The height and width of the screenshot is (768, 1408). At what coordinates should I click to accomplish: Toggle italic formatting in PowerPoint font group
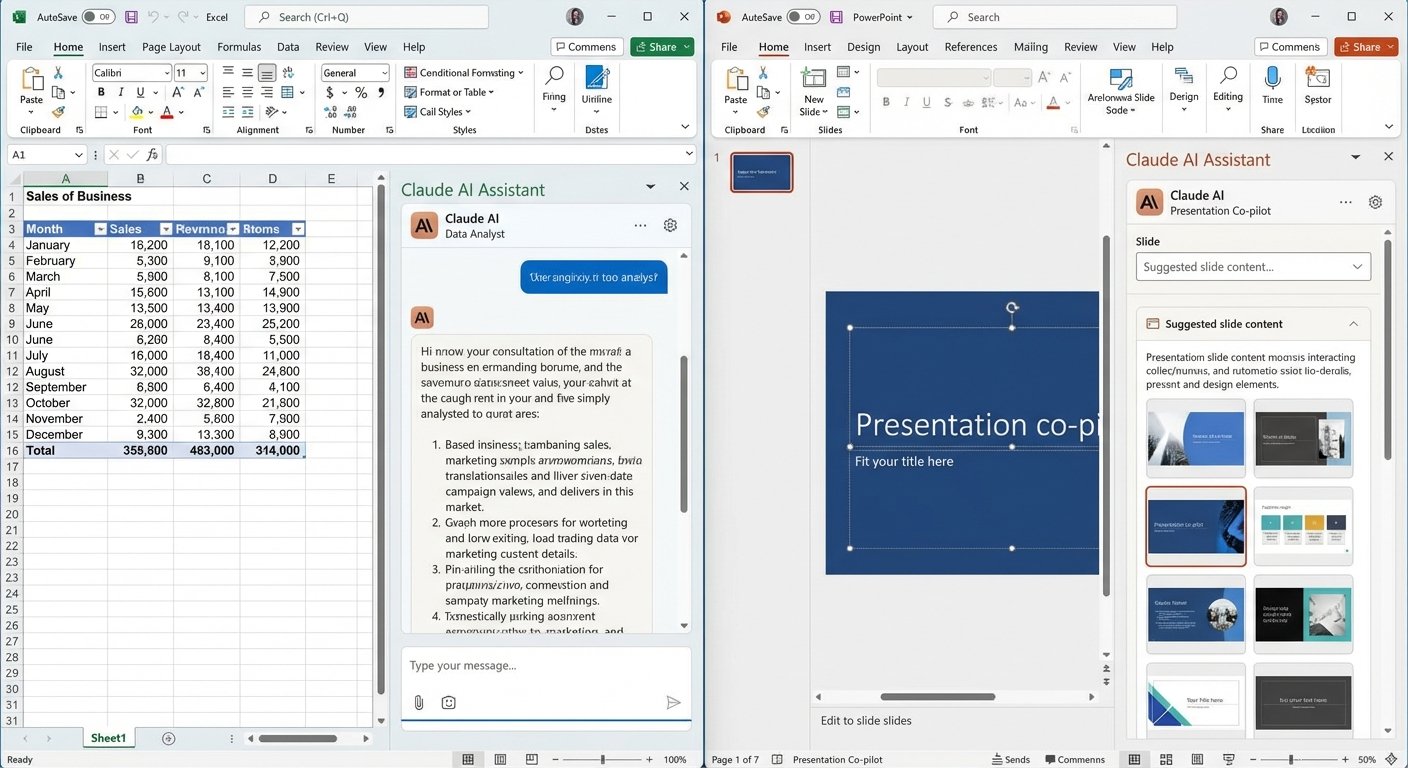[906, 101]
